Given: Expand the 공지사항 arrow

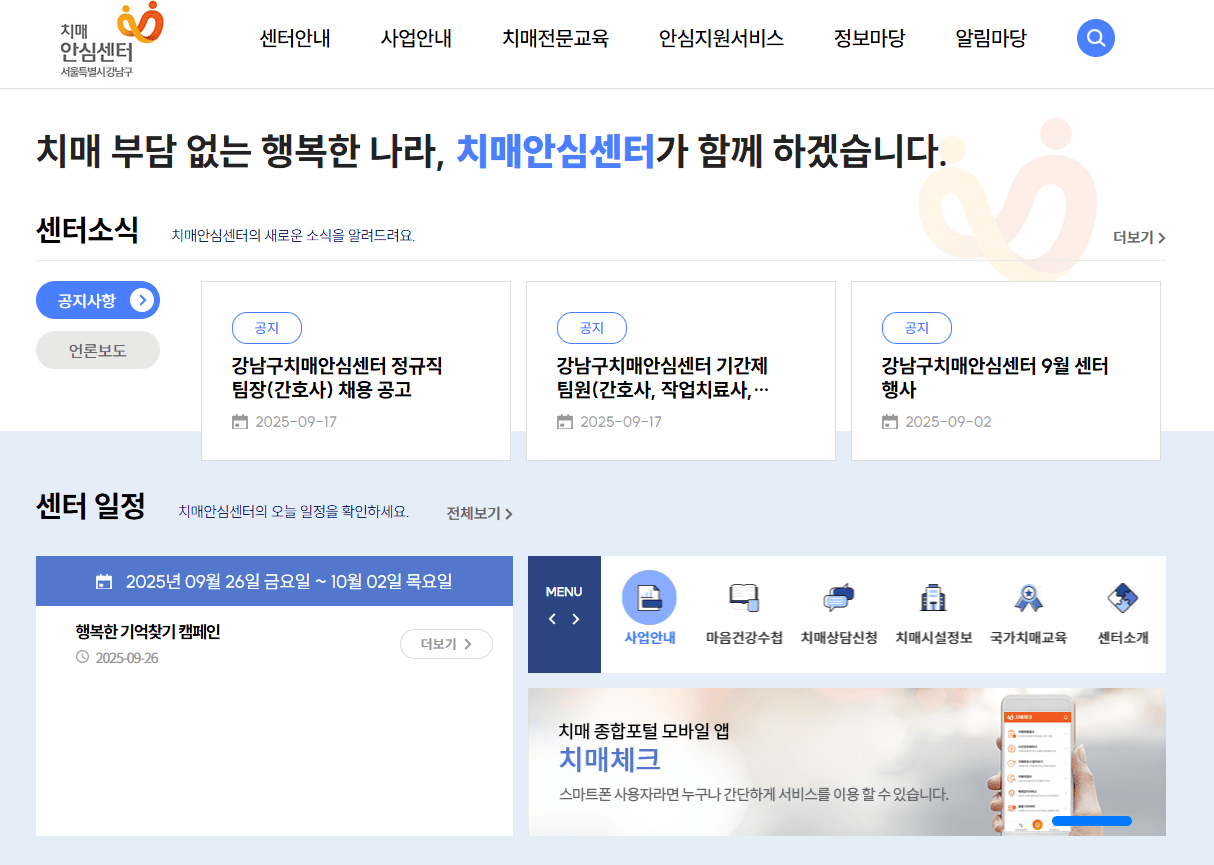Looking at the screenshot, I should pyautogui.click(x=141, y=300).
